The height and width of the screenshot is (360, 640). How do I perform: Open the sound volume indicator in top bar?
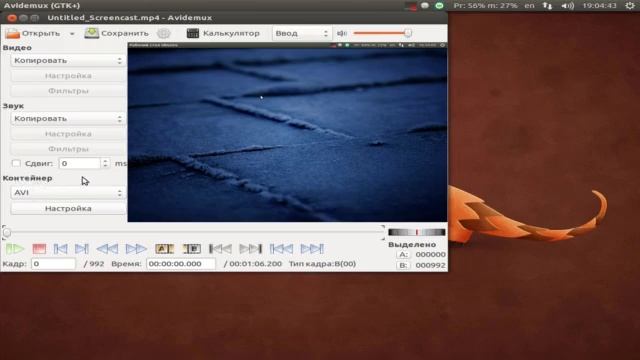pos(567,6)
